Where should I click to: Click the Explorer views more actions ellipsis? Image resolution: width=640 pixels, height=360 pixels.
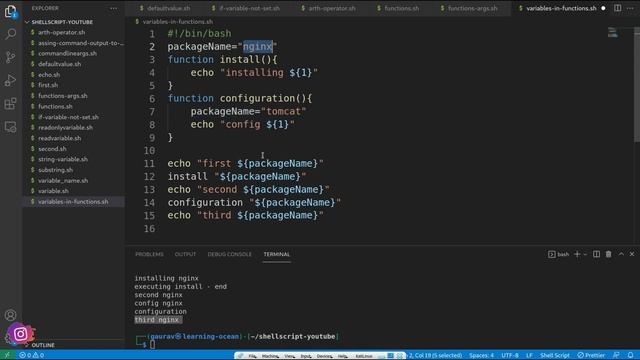[113, 8]
